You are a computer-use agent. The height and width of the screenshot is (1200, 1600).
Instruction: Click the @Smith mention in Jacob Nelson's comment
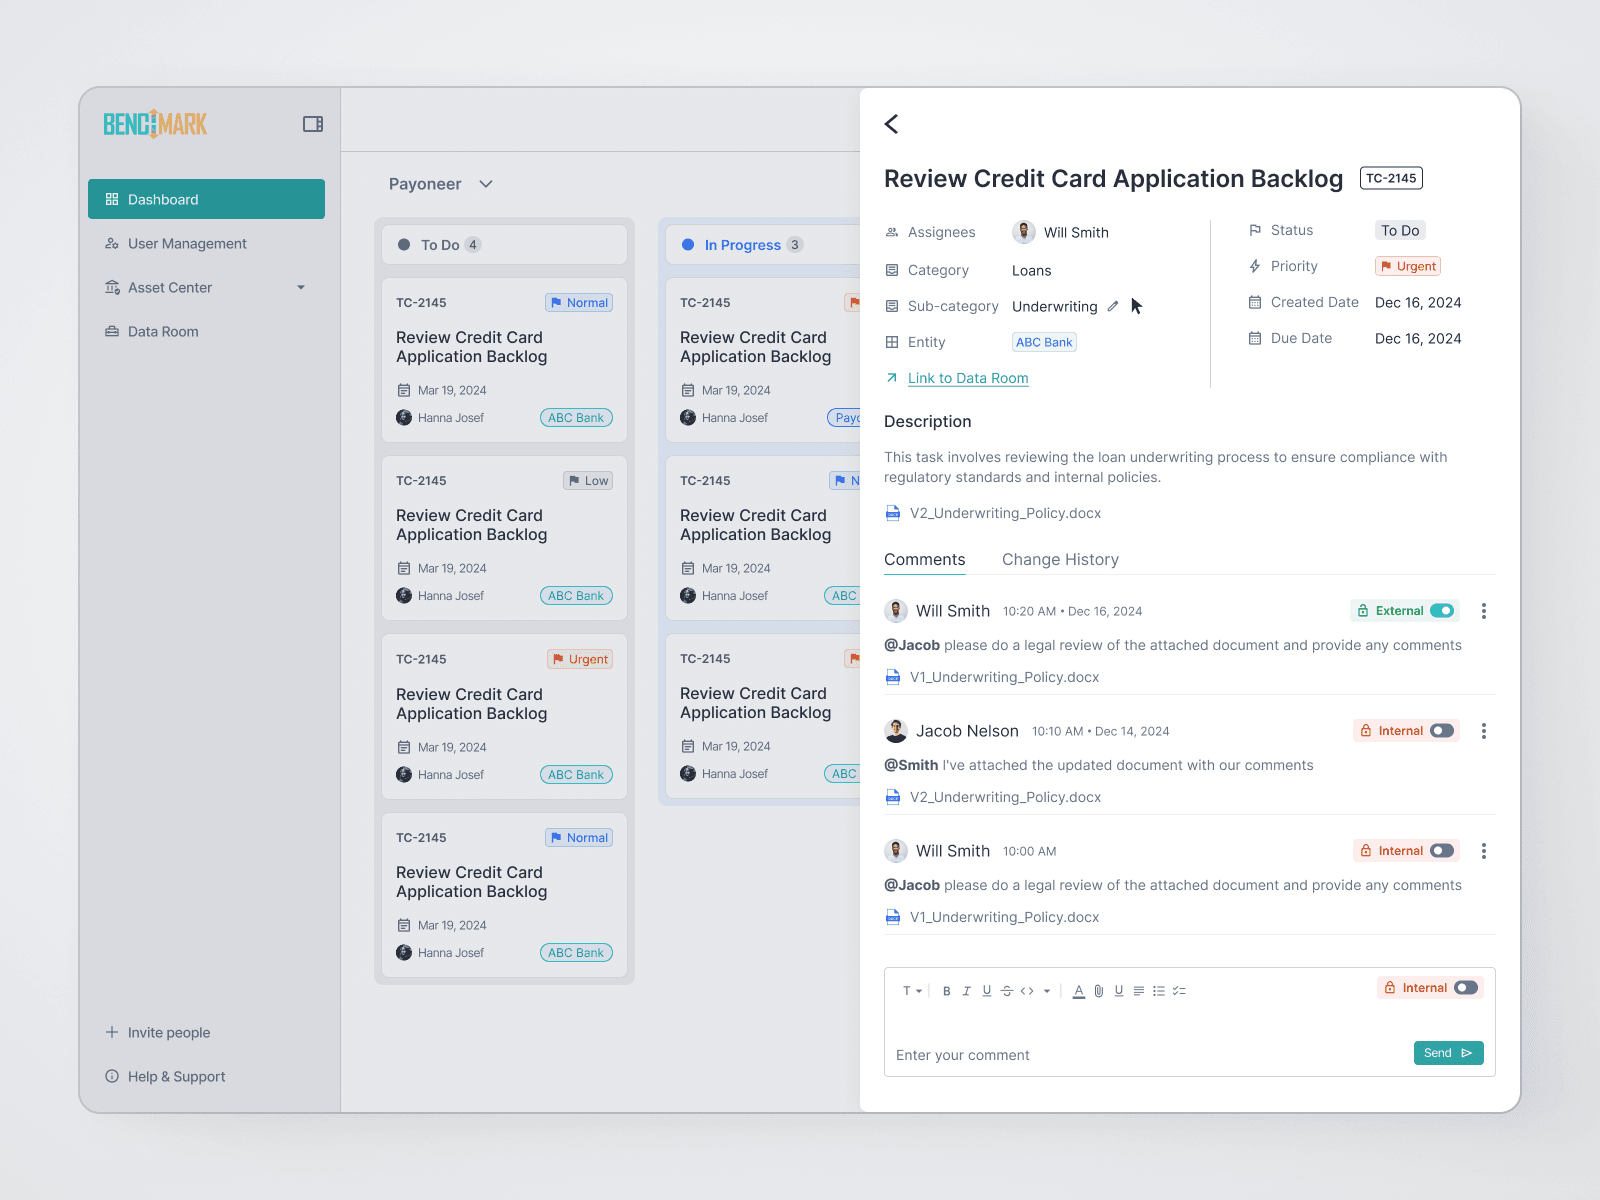tap(911, 765)
